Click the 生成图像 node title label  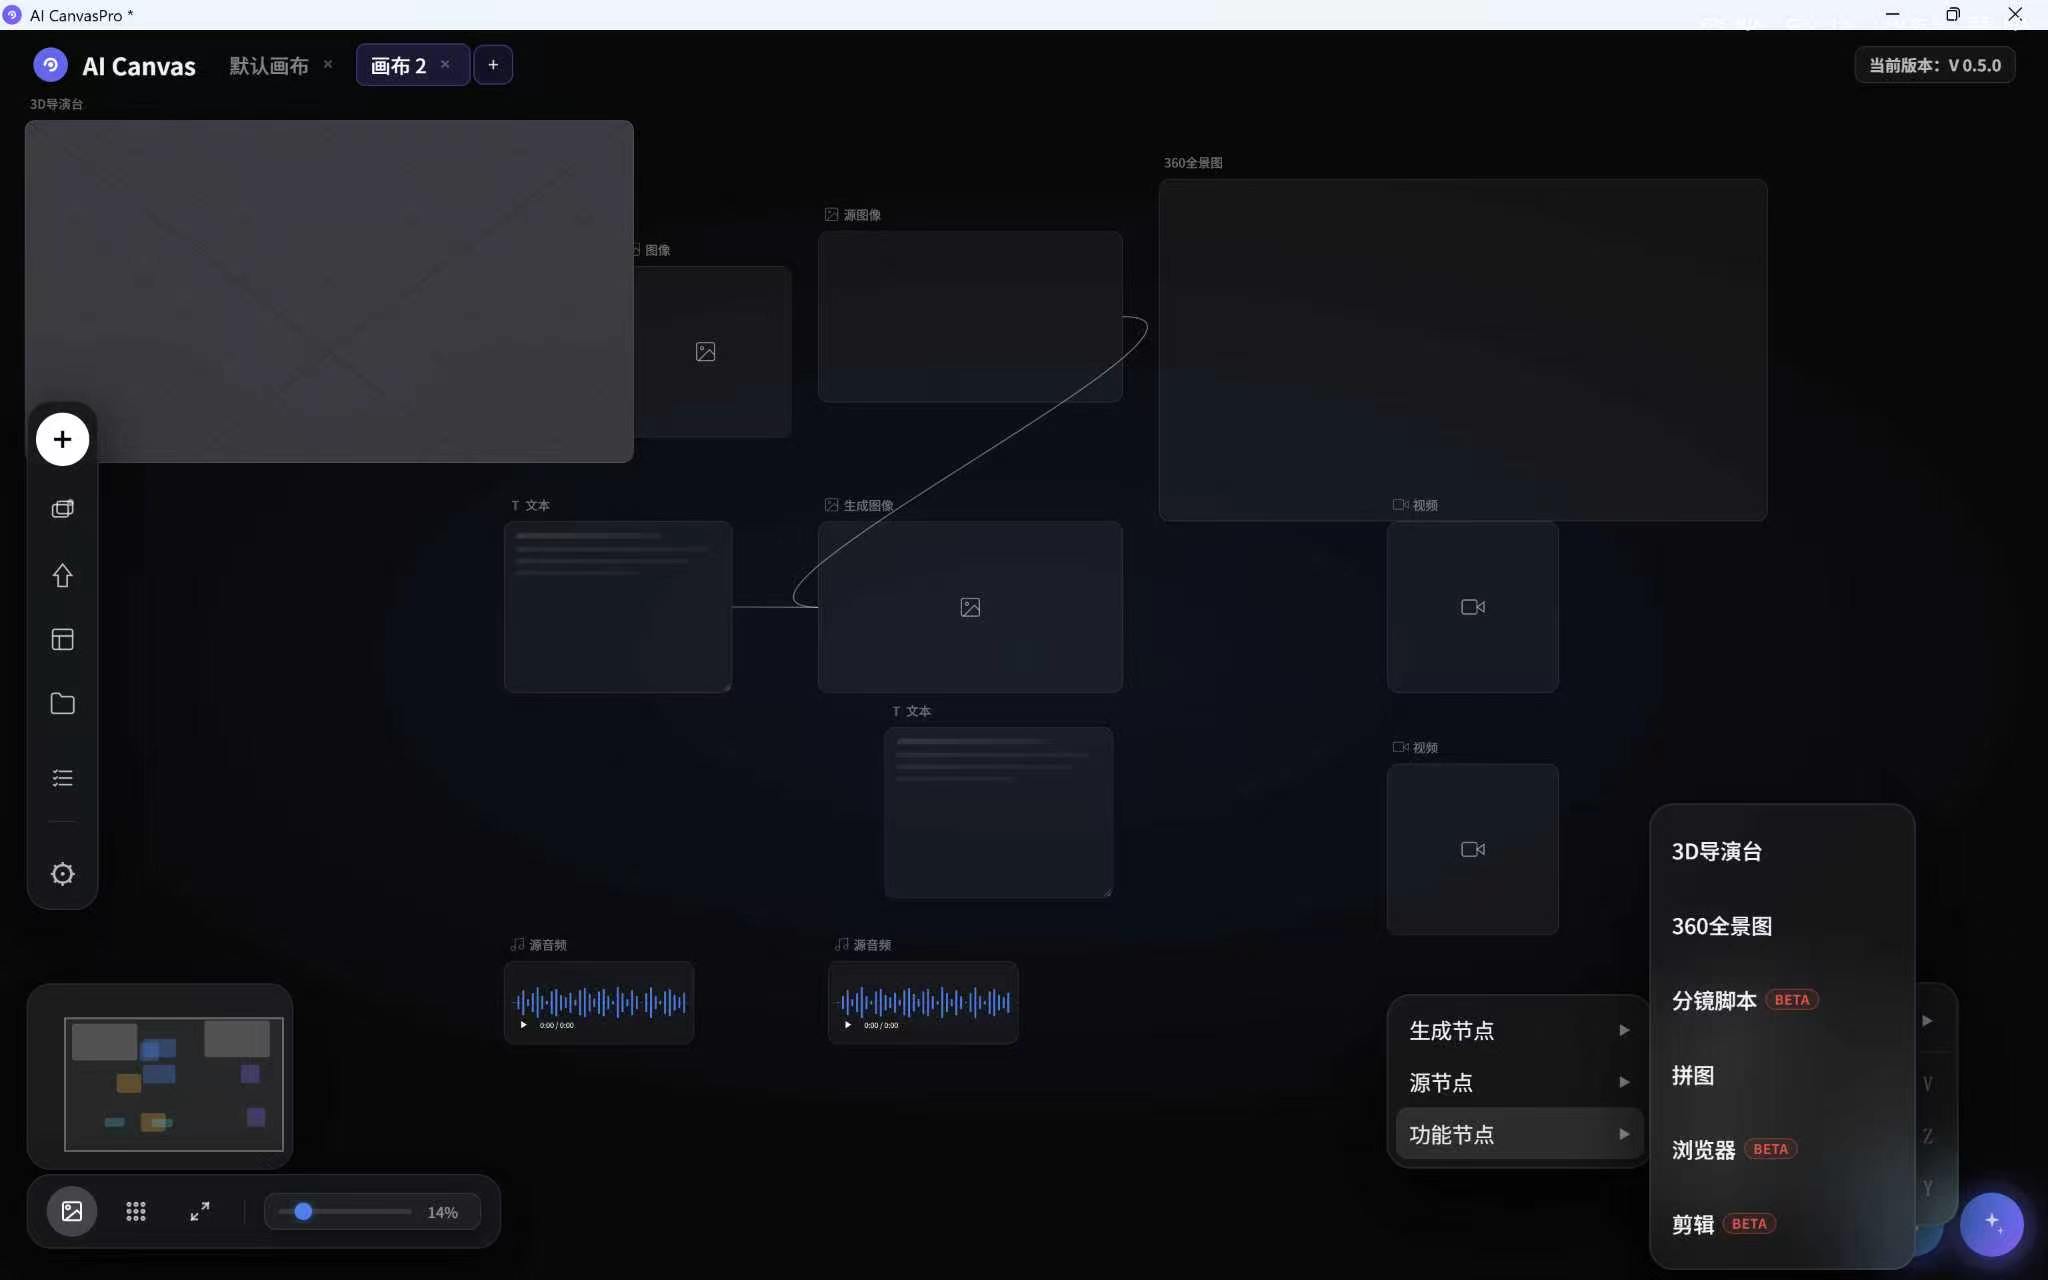tap(868, 506)
